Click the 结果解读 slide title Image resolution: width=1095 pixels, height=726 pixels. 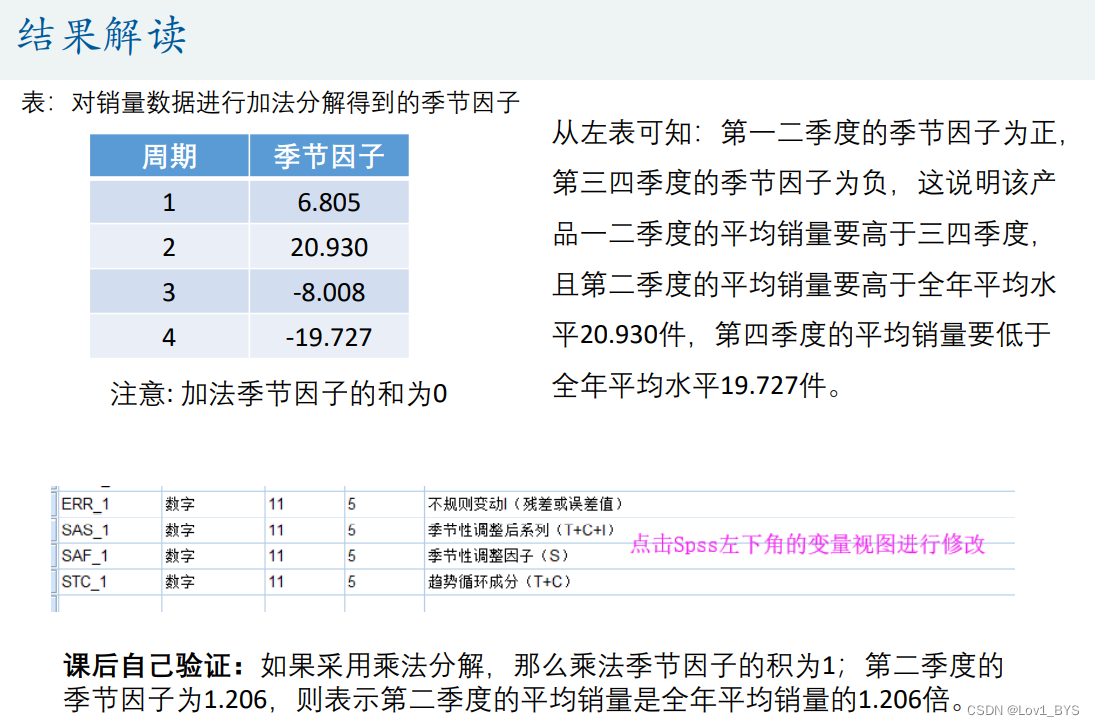click(102, 37)
